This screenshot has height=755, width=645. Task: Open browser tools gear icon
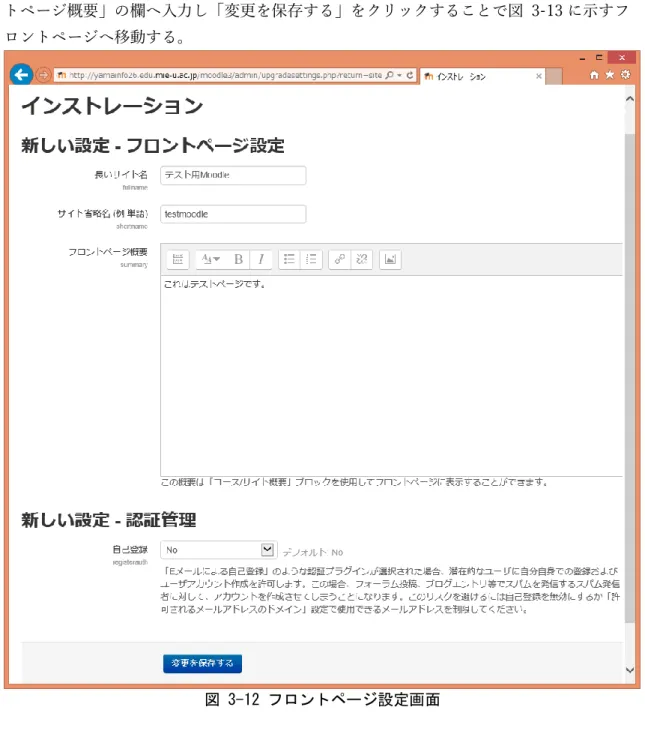pyautogui.click(x=625, y=75)
